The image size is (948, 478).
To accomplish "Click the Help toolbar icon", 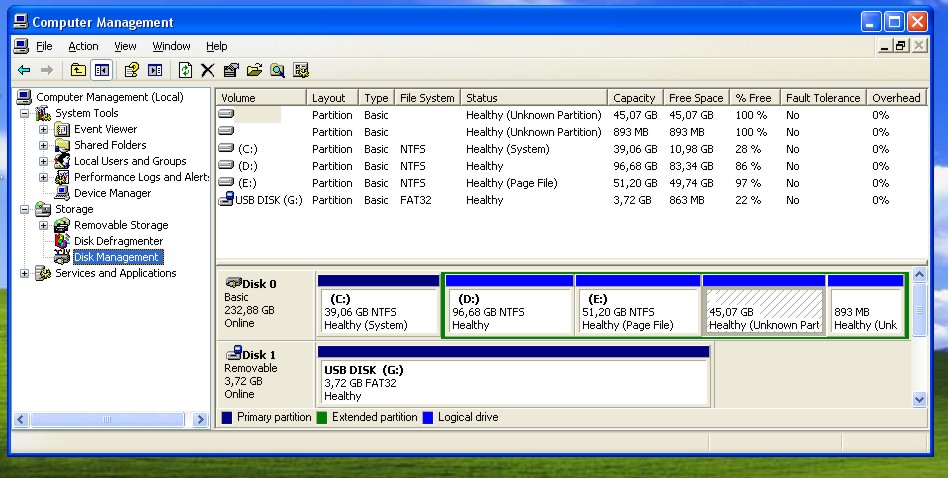I will (x=132, y=70).
